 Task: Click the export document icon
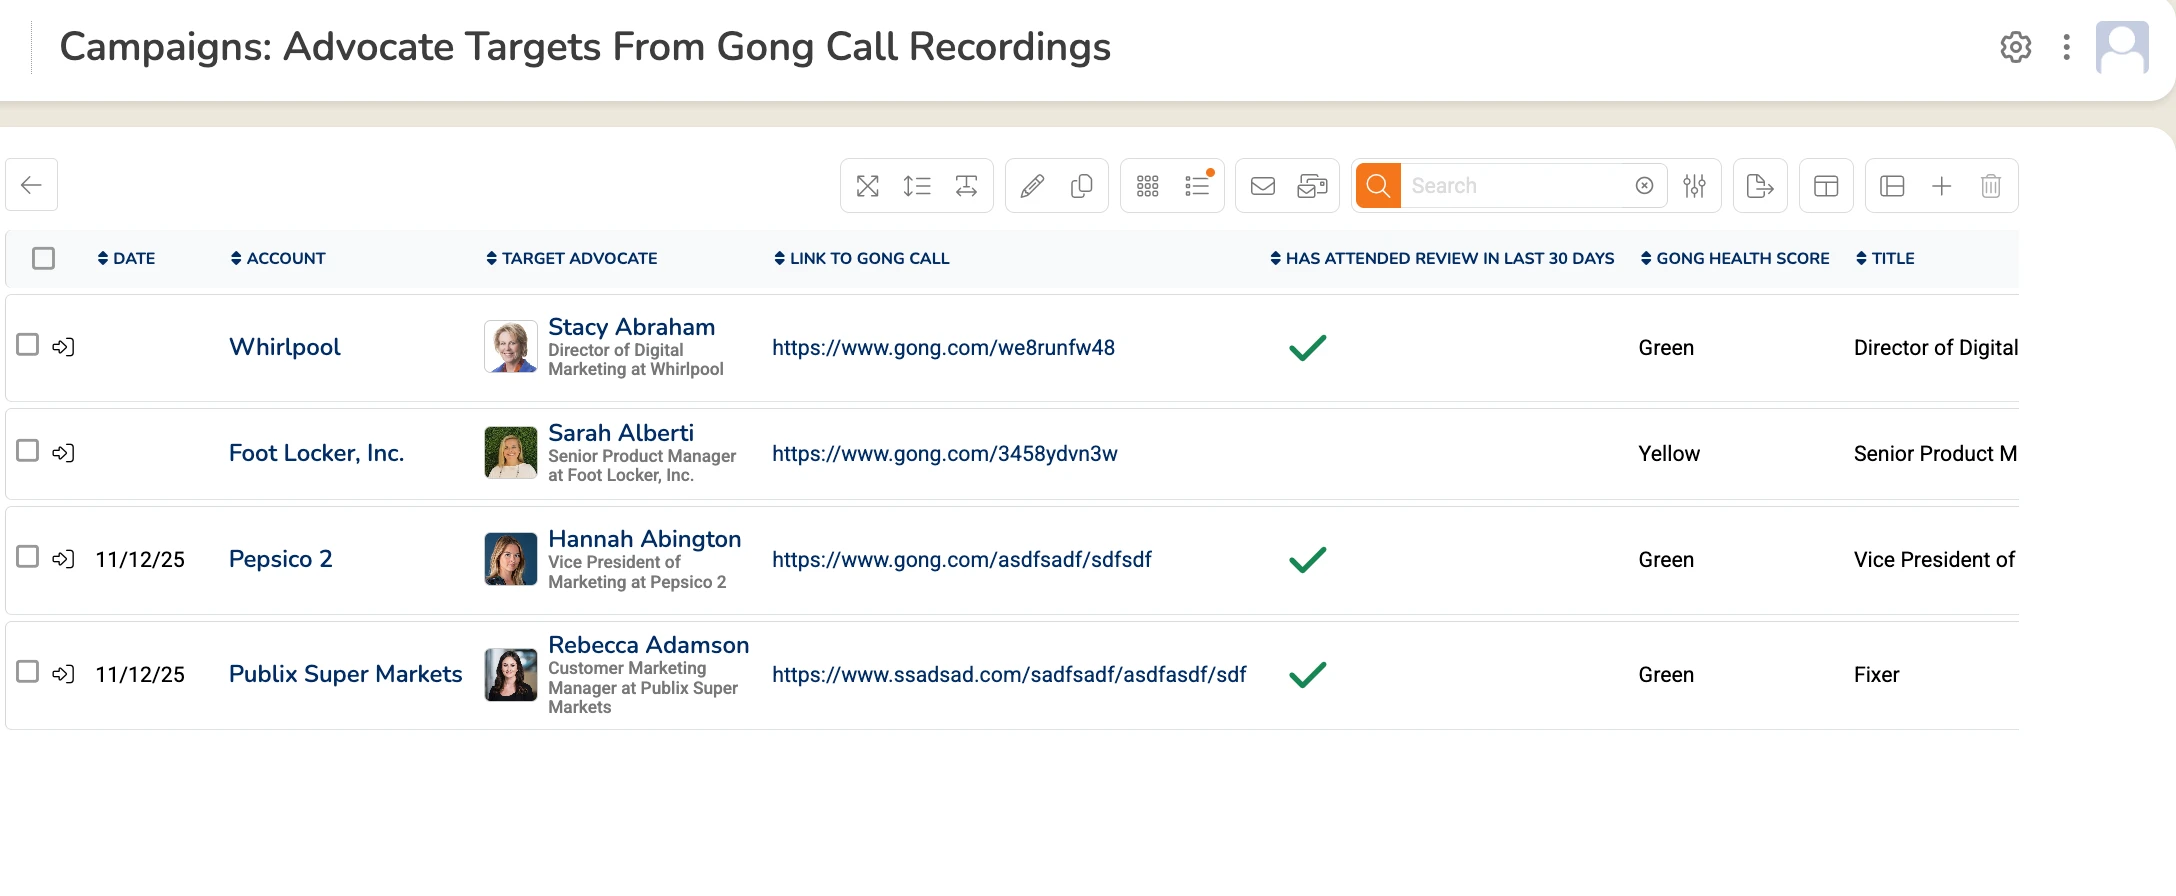(x=1760, y=186)
